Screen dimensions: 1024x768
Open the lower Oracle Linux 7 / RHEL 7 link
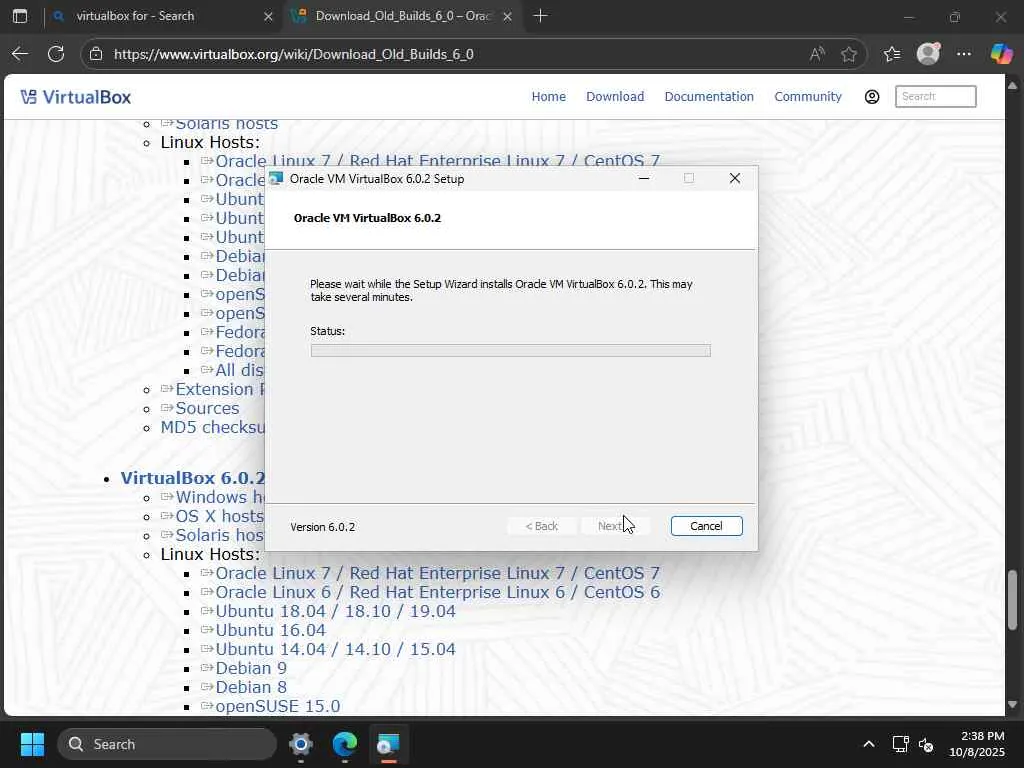click(438, 573)
